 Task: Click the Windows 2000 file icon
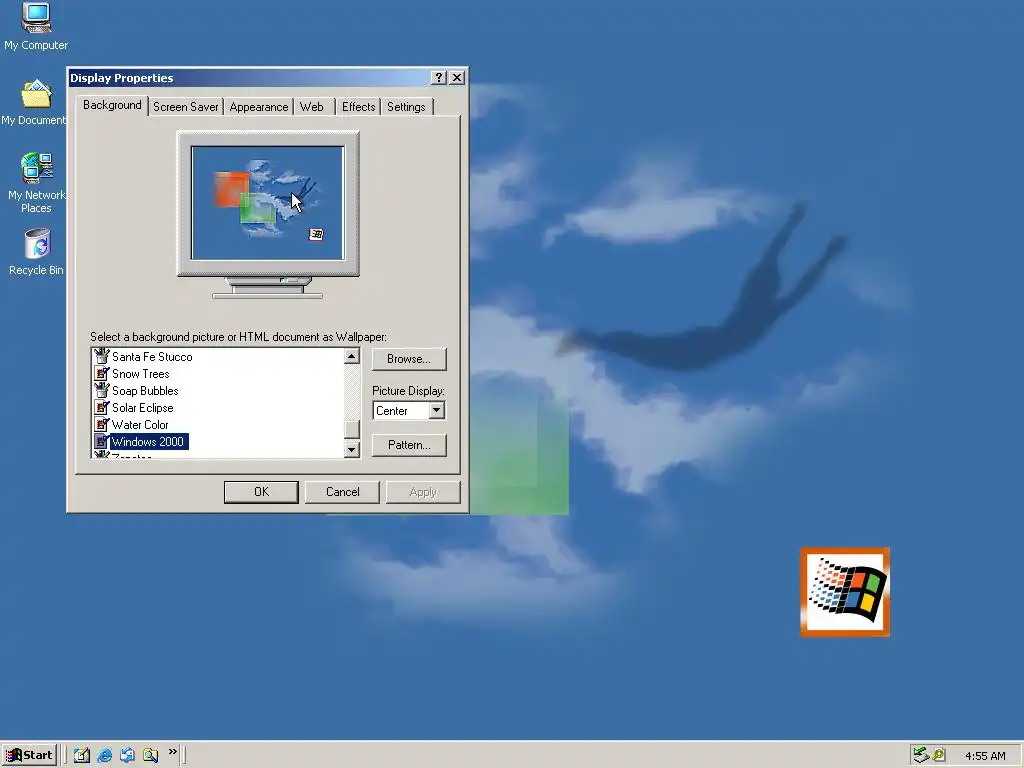(101, 441)
